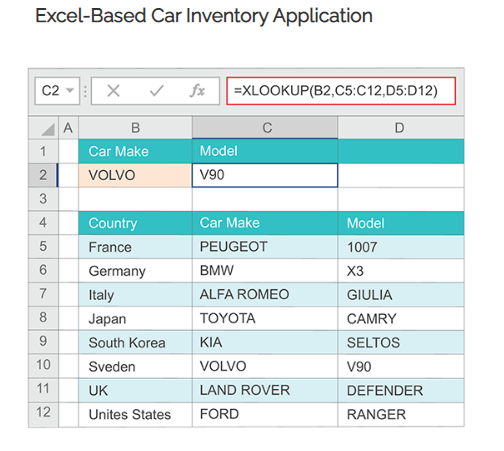This screenshot has width=504, height=451.
Task: Click the Name Box showing C2
Action: (57, 91)
